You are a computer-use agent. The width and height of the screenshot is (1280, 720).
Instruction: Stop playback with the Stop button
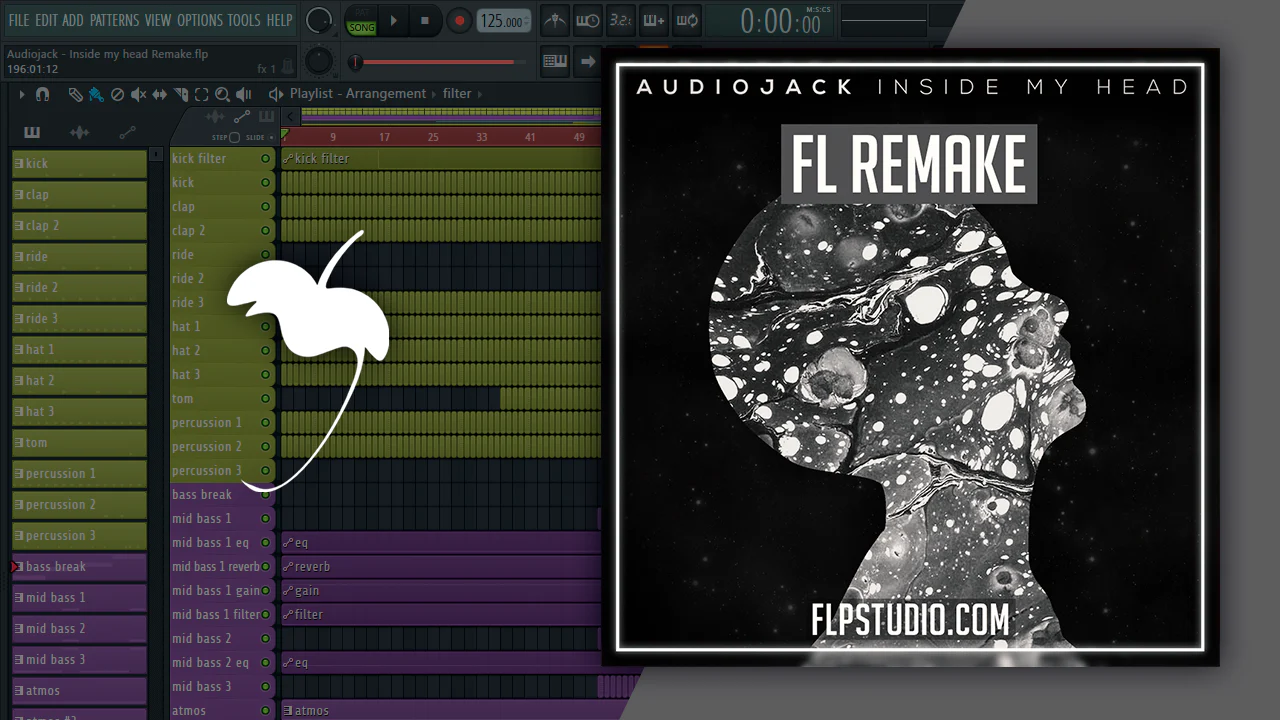tap(425, 20)
